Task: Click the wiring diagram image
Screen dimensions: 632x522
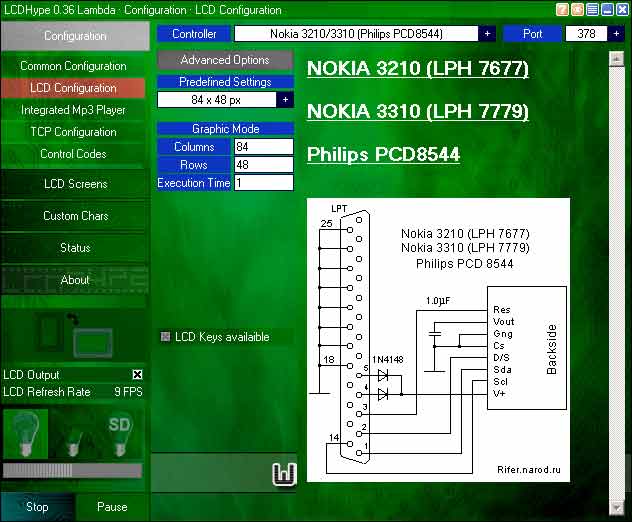Action: 439,340
